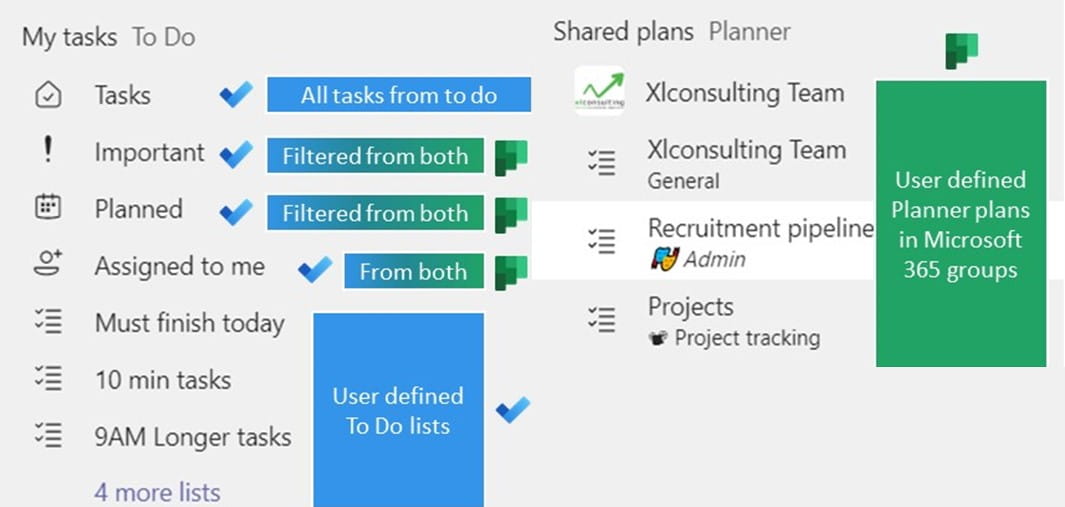Open the Xlconsulting Team General plan
1065x507 pixels.
(746, 162)
